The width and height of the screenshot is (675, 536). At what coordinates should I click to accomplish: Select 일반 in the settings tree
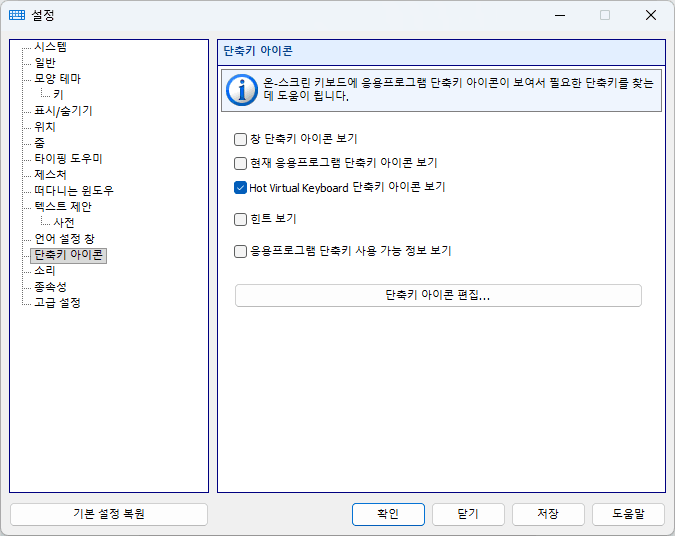pos(45,63)
